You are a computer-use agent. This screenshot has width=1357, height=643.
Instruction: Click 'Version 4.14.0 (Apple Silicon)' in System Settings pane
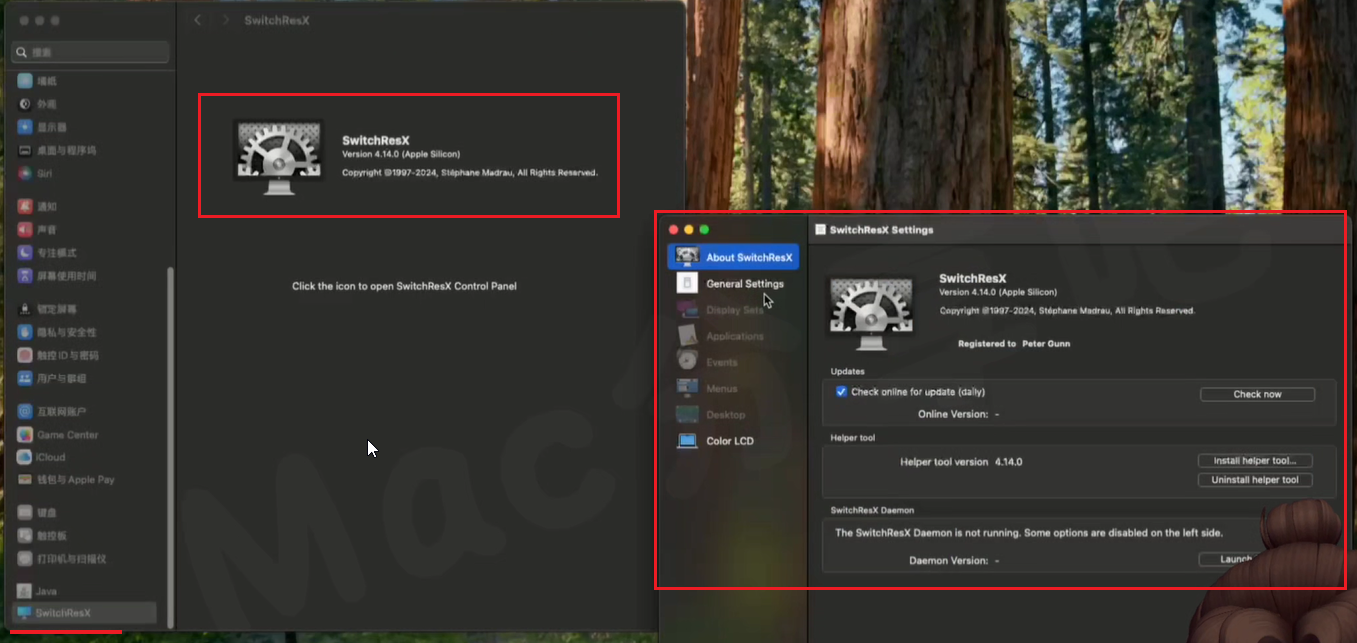[x=400, y=155]
